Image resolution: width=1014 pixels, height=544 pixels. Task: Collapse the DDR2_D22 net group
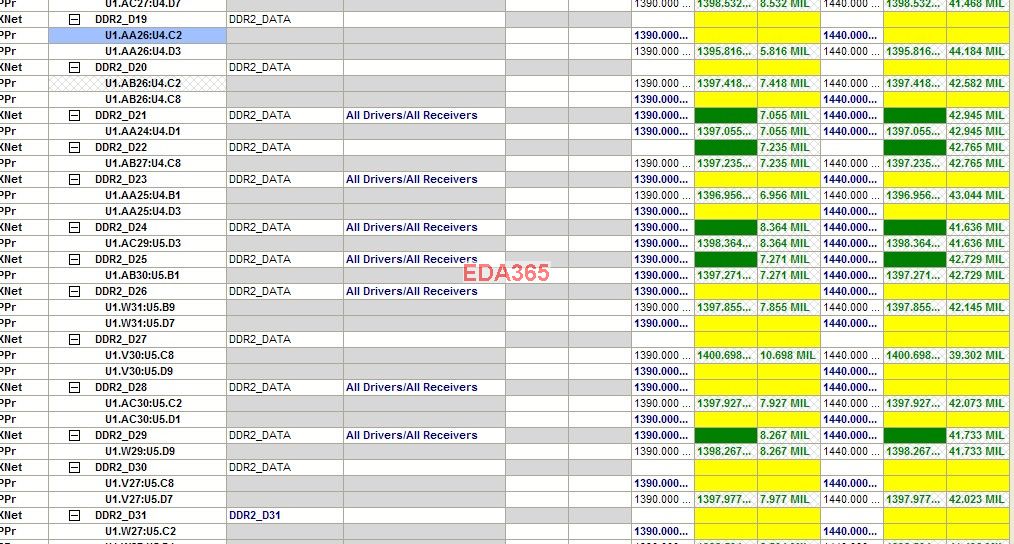74,147
